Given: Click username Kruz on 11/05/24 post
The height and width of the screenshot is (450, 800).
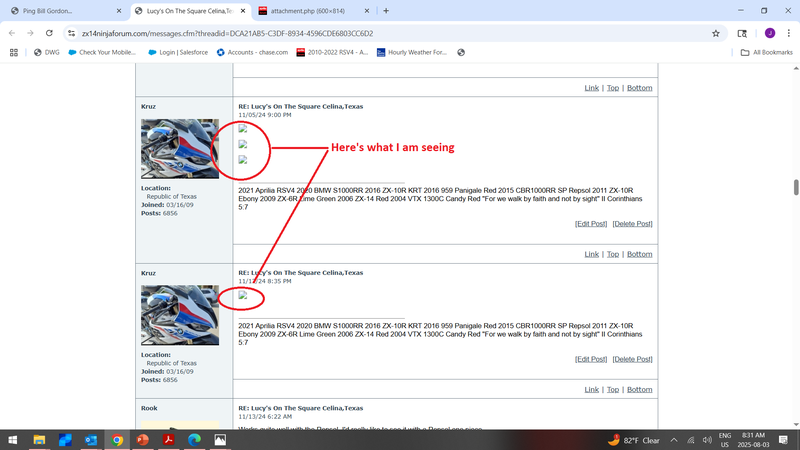Looking at the screenshot, I should [148, 107].
